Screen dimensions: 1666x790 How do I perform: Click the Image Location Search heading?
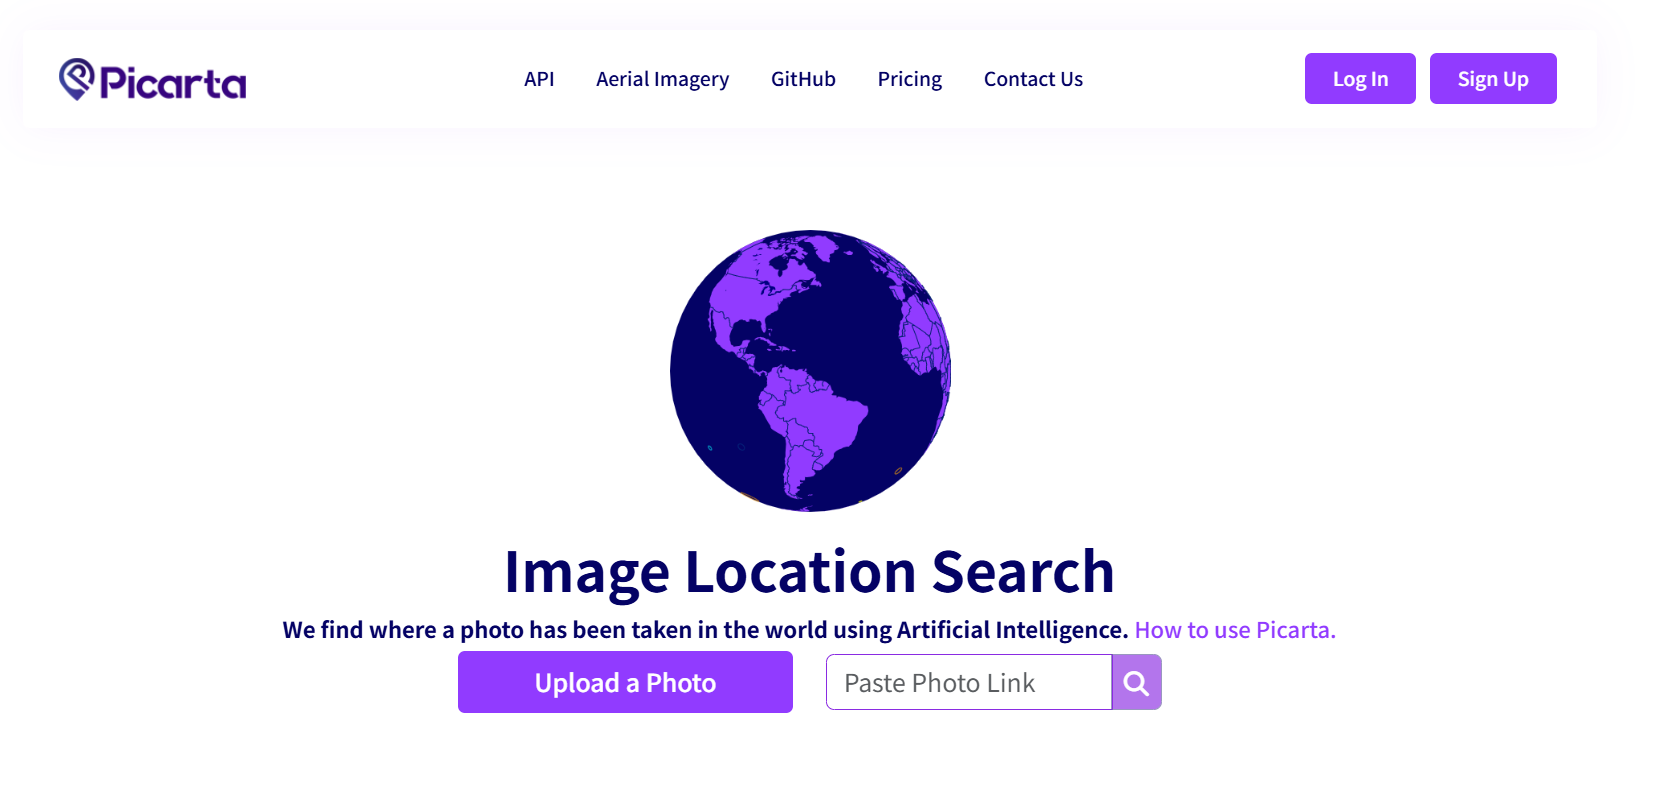(809, 572)
